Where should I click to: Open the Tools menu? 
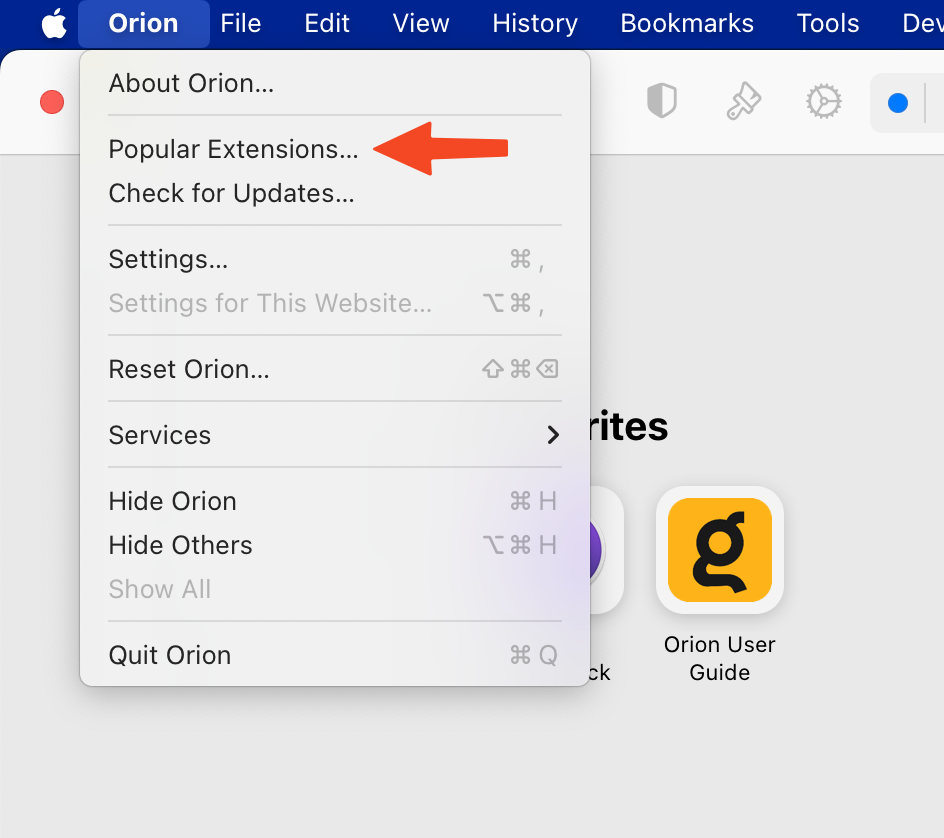coord(827,24)
